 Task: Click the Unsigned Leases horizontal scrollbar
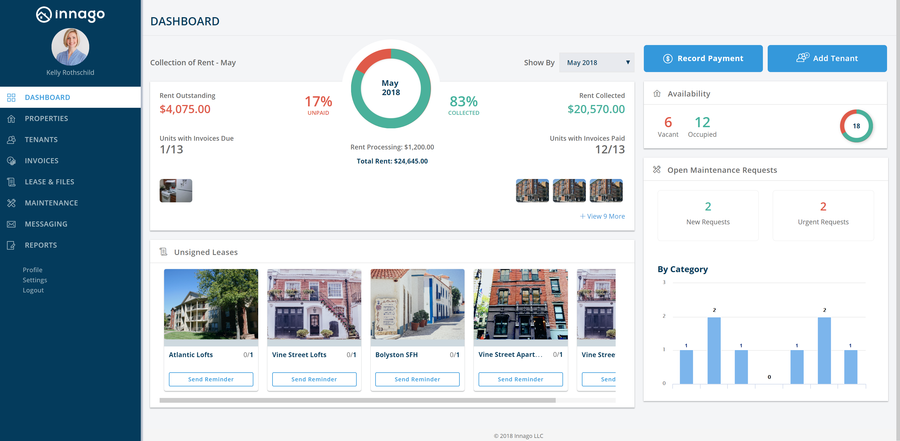(357, 400)
